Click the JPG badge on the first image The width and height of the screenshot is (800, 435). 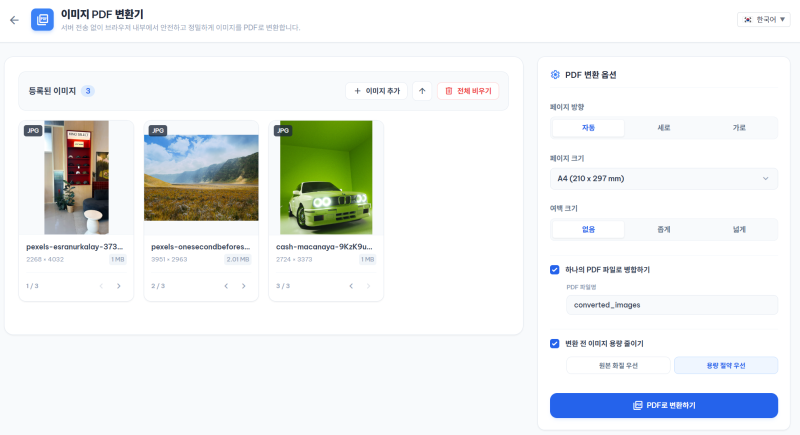tap(33, 131)
